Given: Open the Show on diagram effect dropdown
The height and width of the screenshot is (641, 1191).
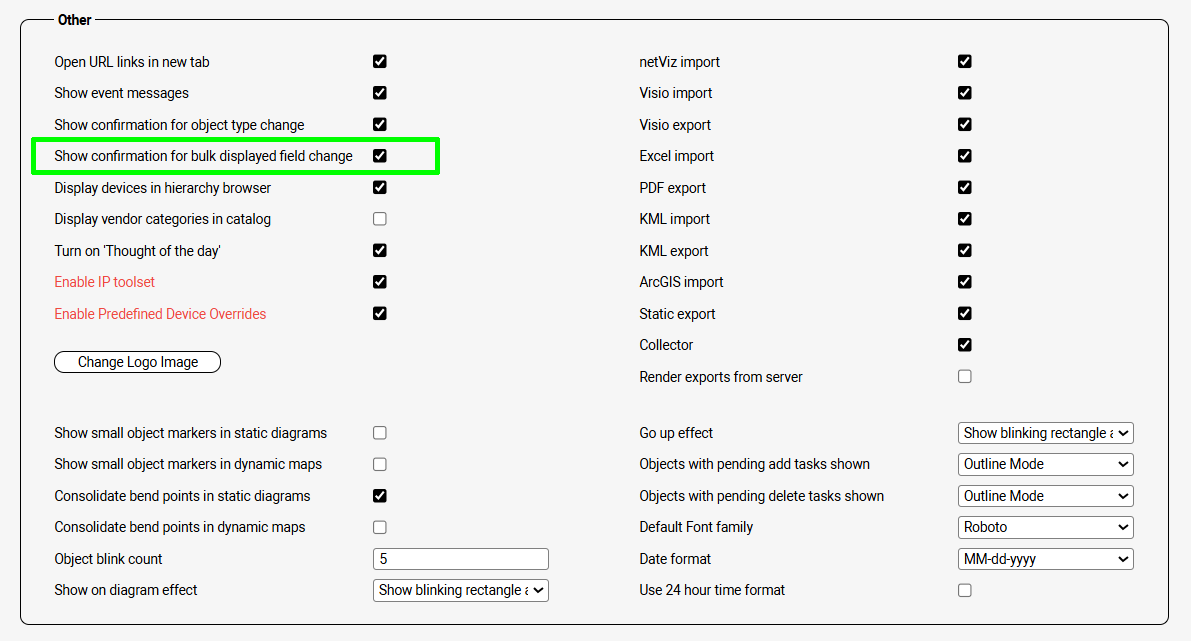Looking at the screenshot, I should (x=460, y=590).
